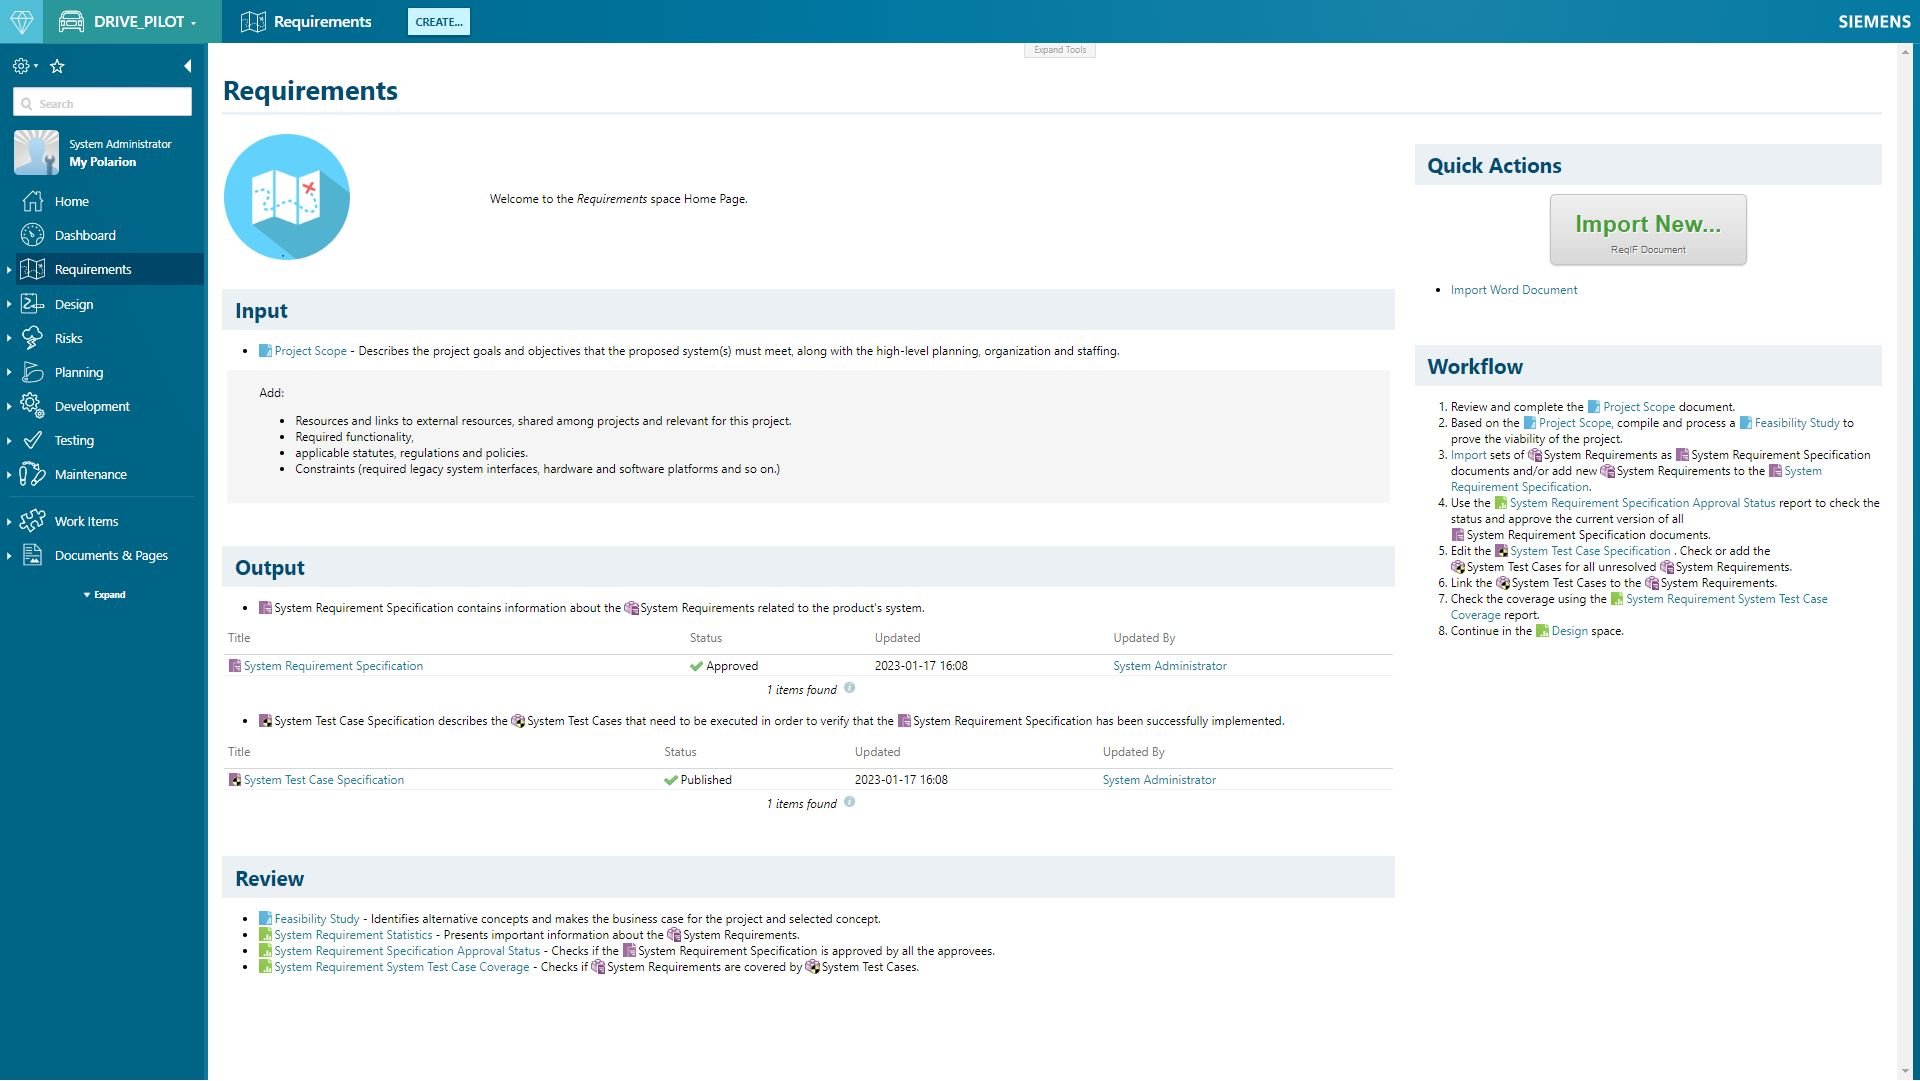Screen dimensions: 1920x1081
Task: Select the Work Items sidebar icon
Action: 33,519
